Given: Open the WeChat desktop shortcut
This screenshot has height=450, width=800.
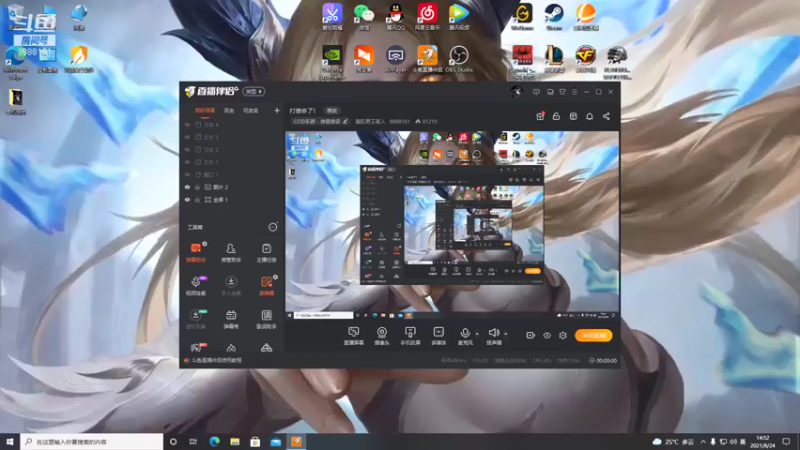Looking at the screenshot, I should coord(364,17).
